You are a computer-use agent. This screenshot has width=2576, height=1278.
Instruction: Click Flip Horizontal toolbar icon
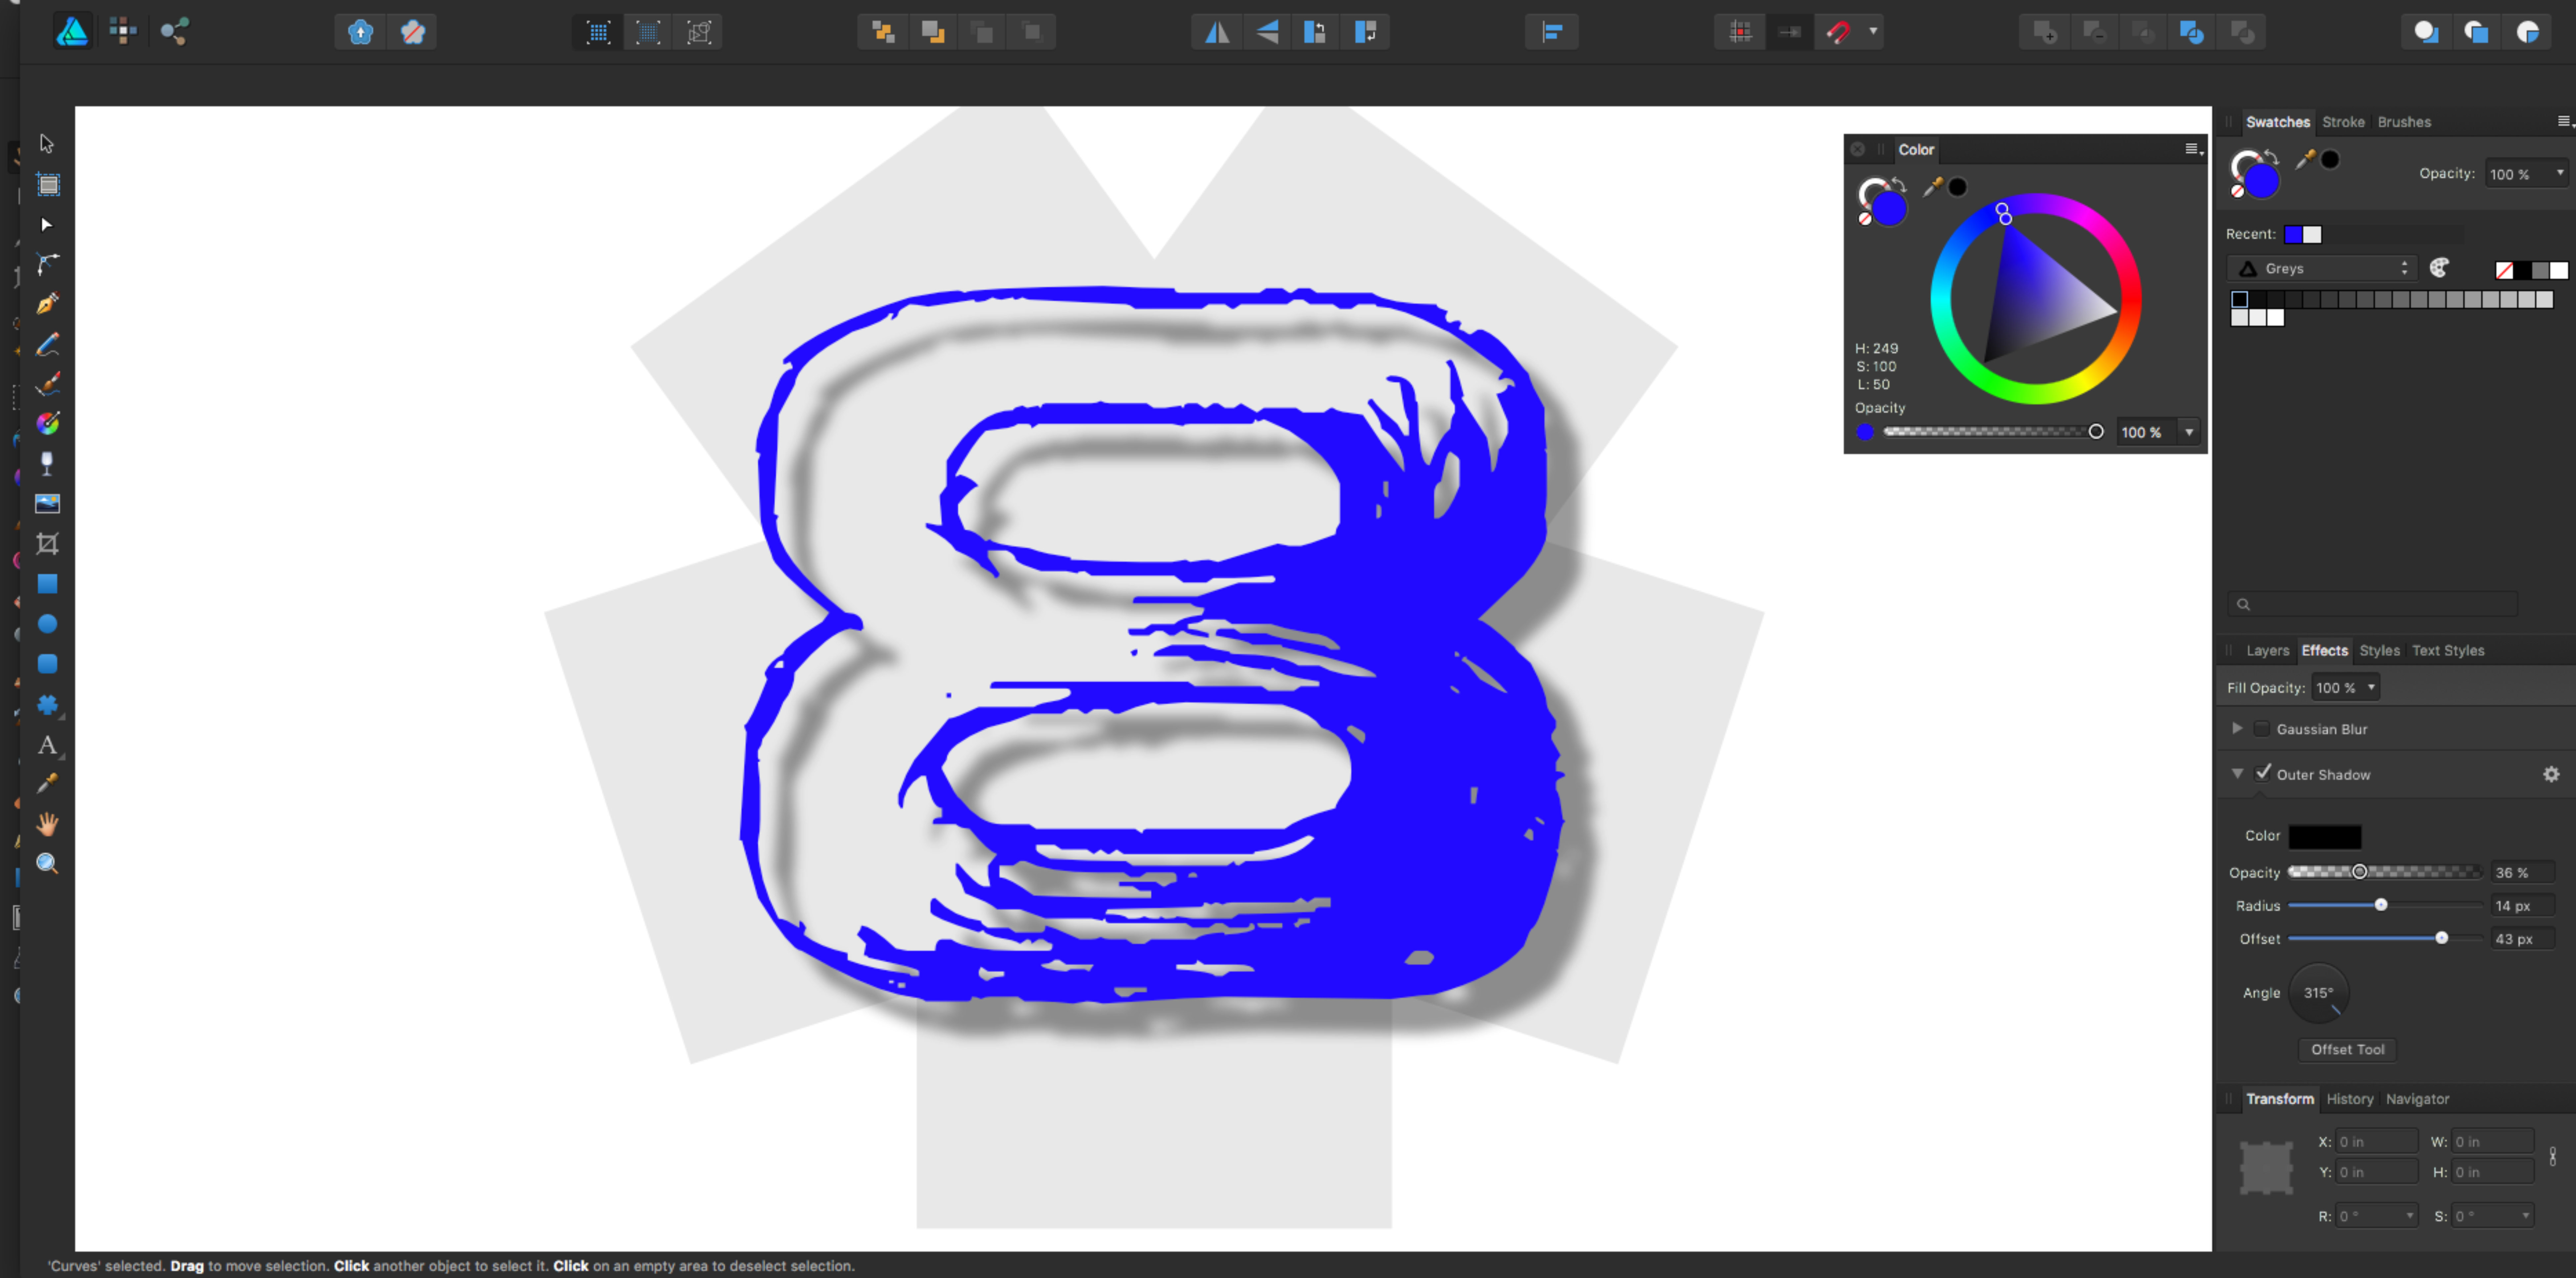[x=1217, y=32]
